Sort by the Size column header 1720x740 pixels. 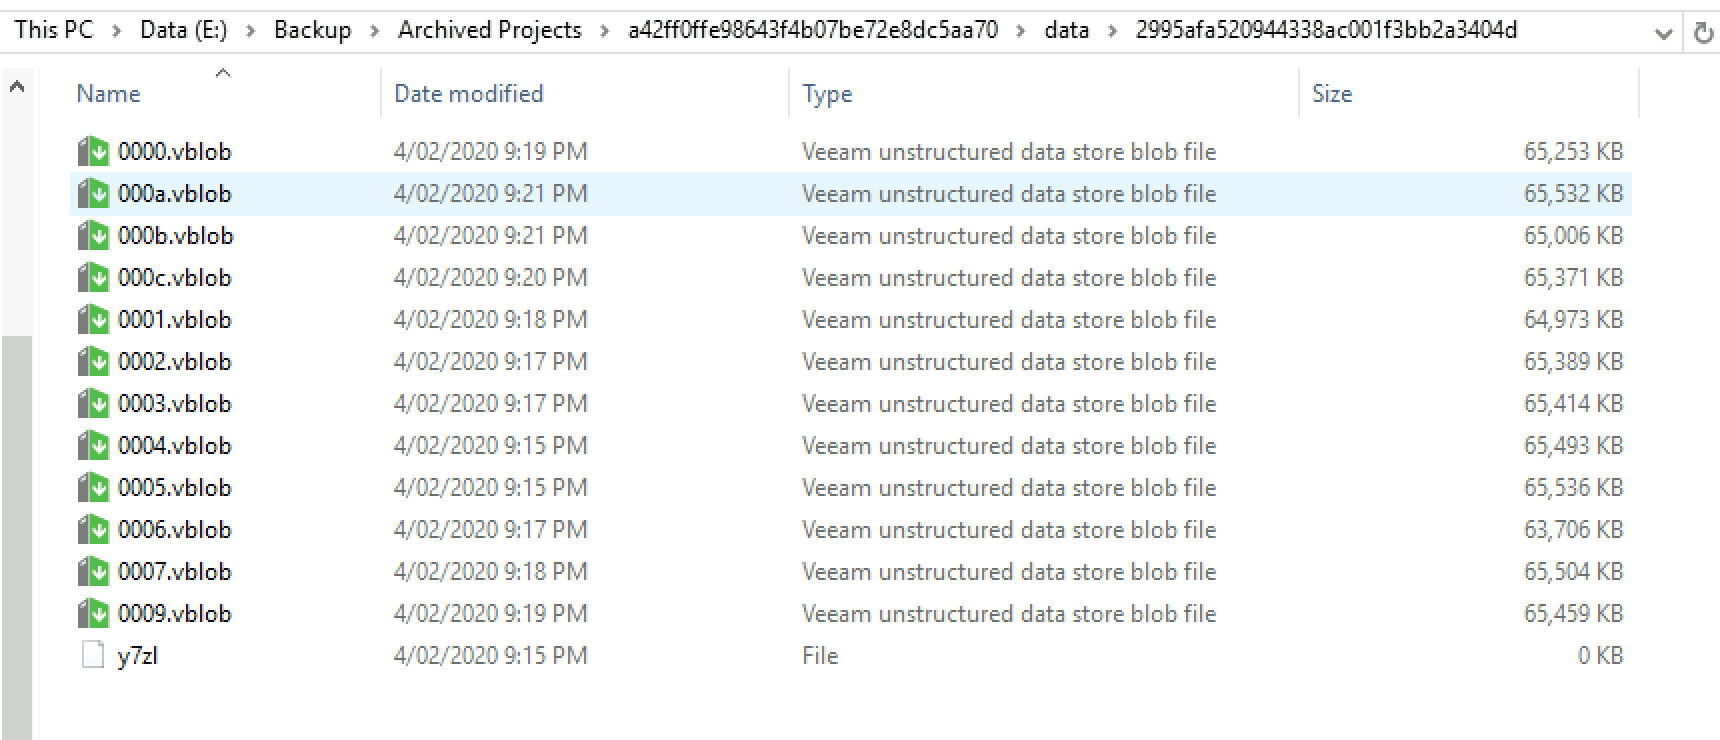click(x=1332, y=94)
